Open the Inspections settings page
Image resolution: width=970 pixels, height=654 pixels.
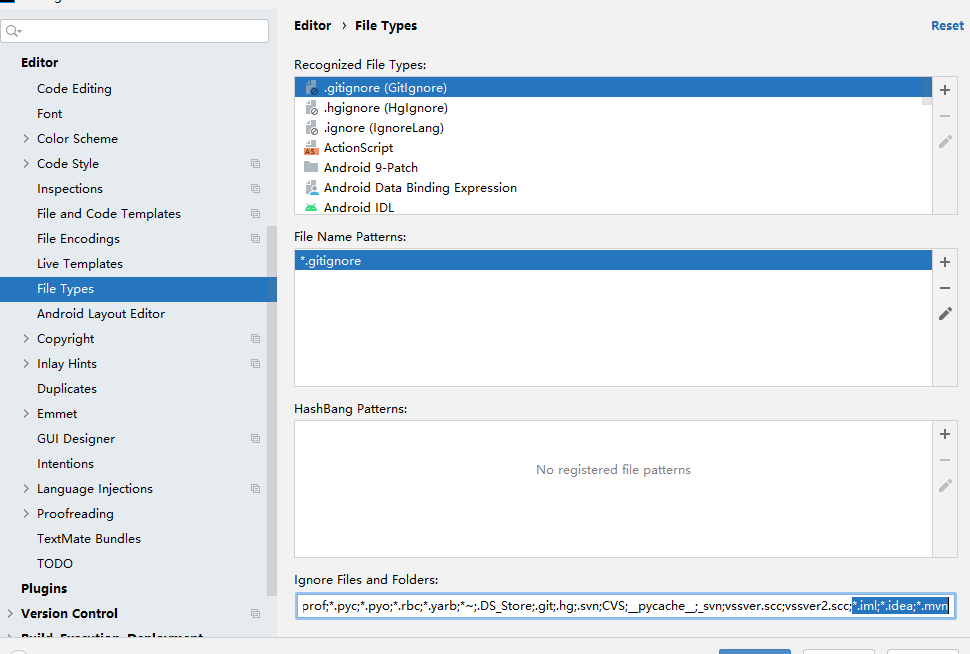70,189
